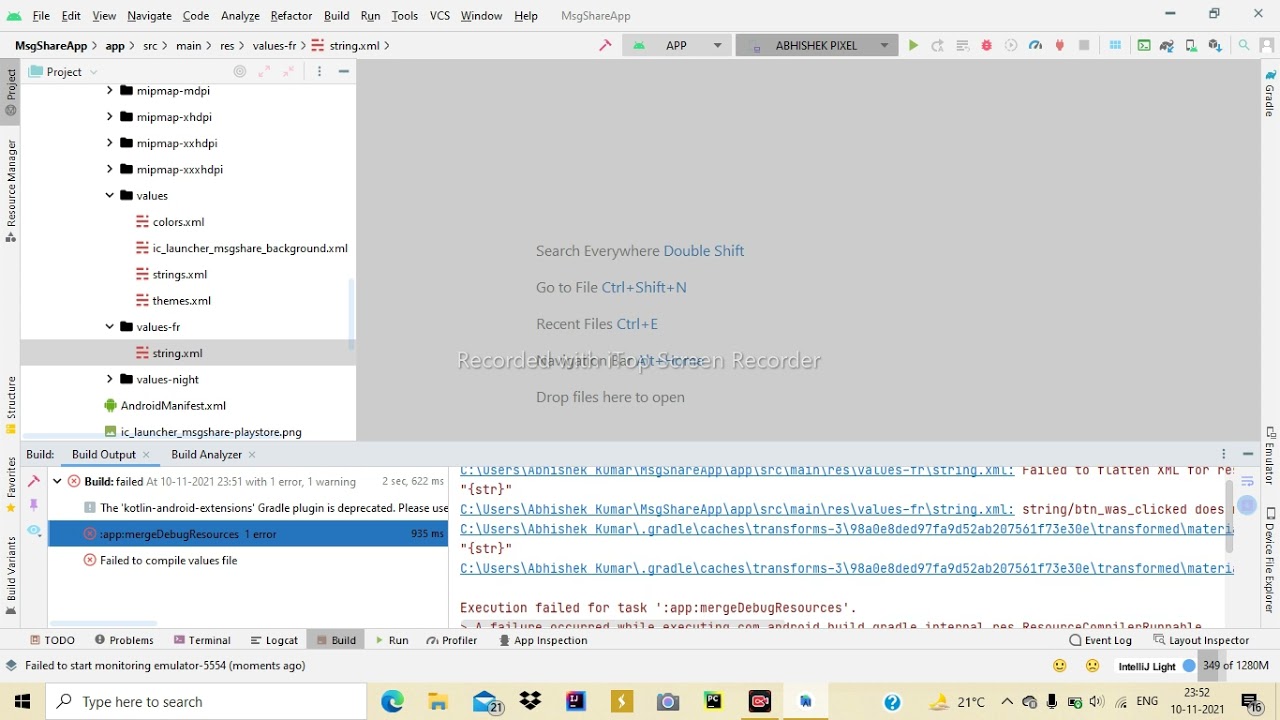Image resolution: width=1280 pixels, height=720 pixels.
Task: Click the Attach debugger to process icon
Action: [x=1060, y=45]
